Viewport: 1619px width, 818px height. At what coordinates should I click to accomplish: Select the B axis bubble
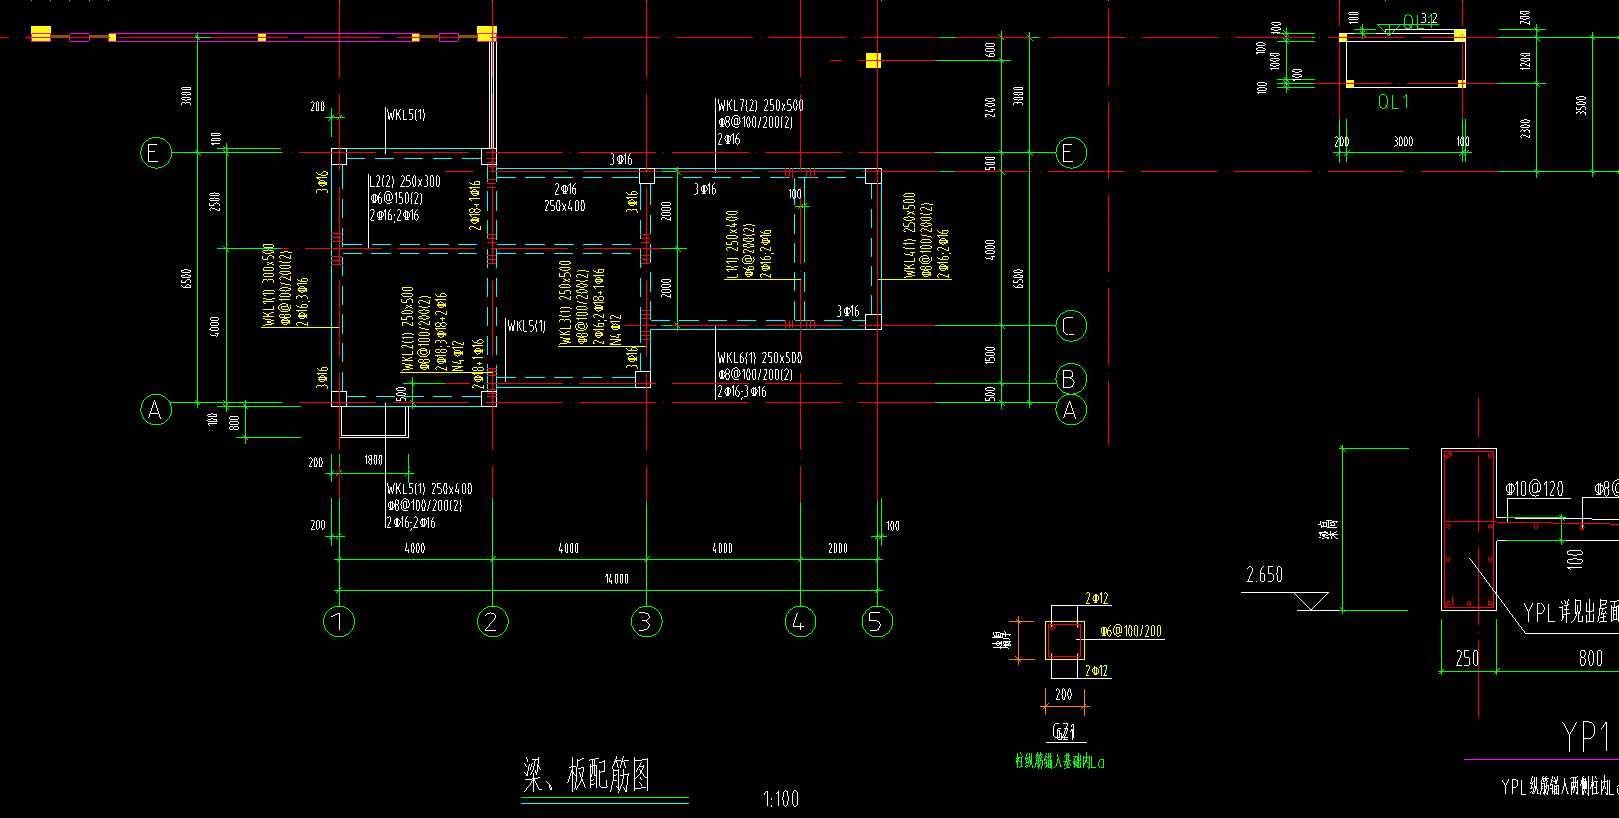pos(1071,379)
